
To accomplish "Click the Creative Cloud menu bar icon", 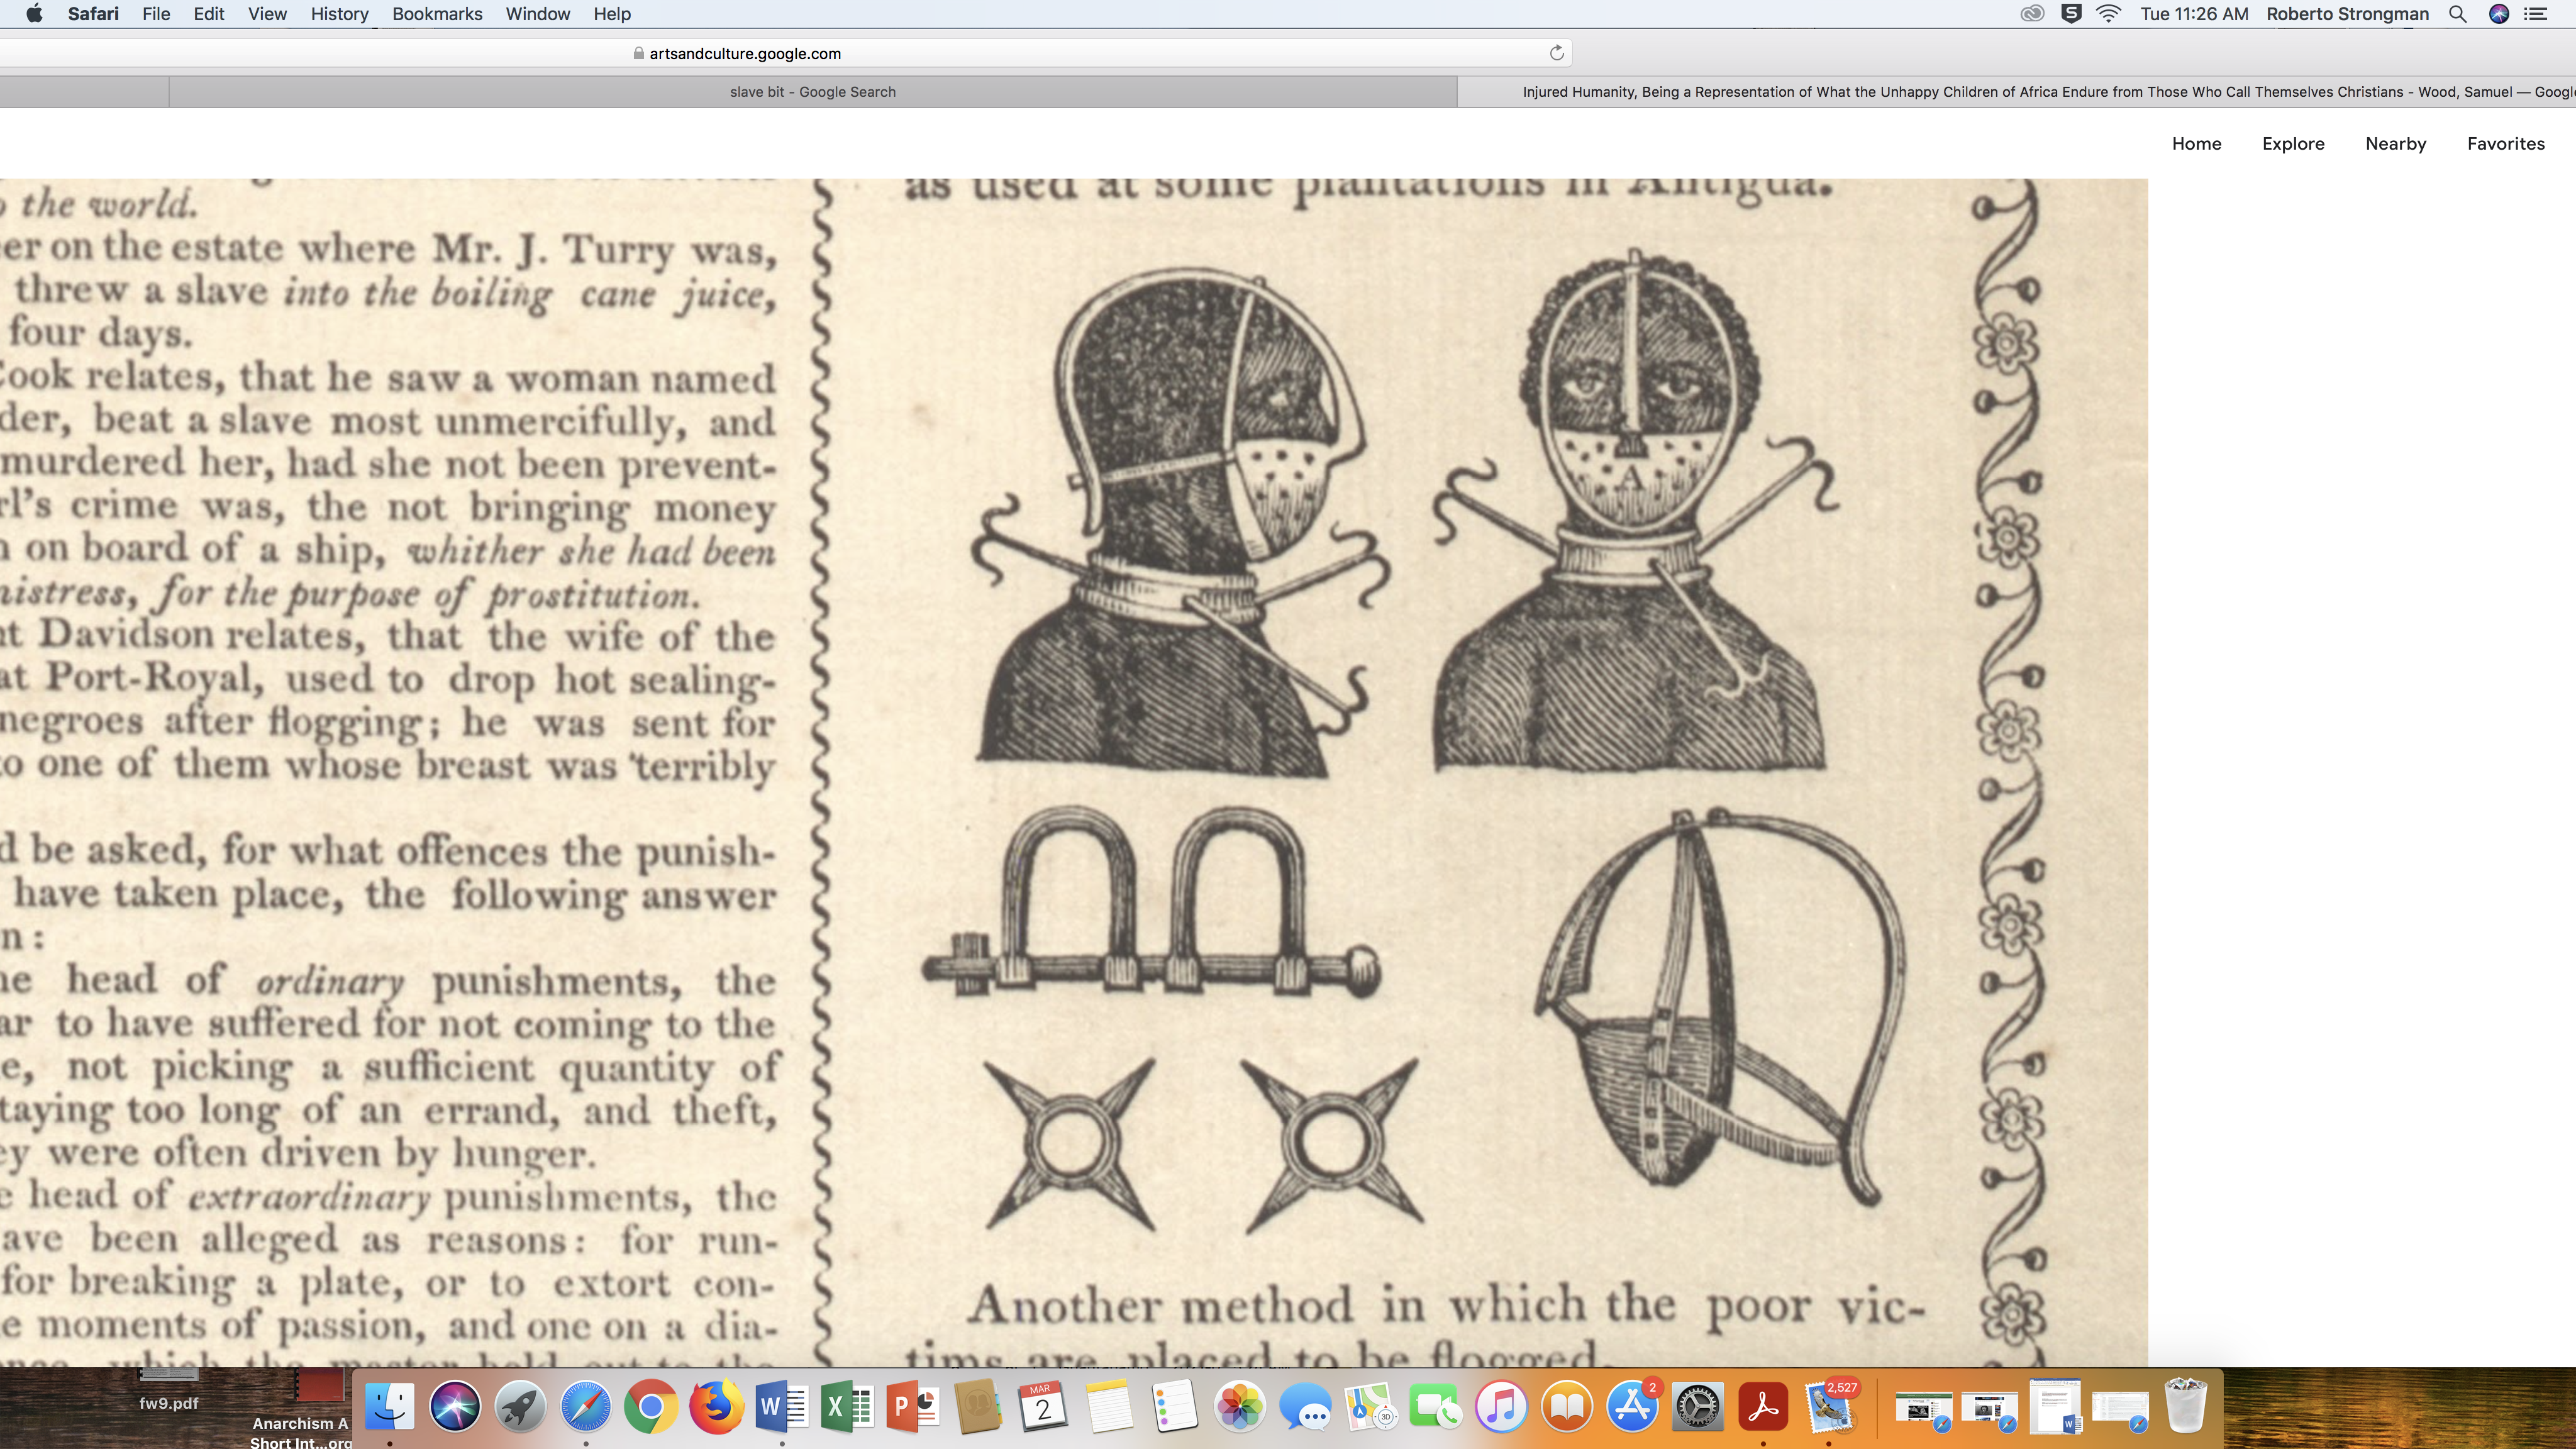I will pyautogui.click(x=2032, y=14).
